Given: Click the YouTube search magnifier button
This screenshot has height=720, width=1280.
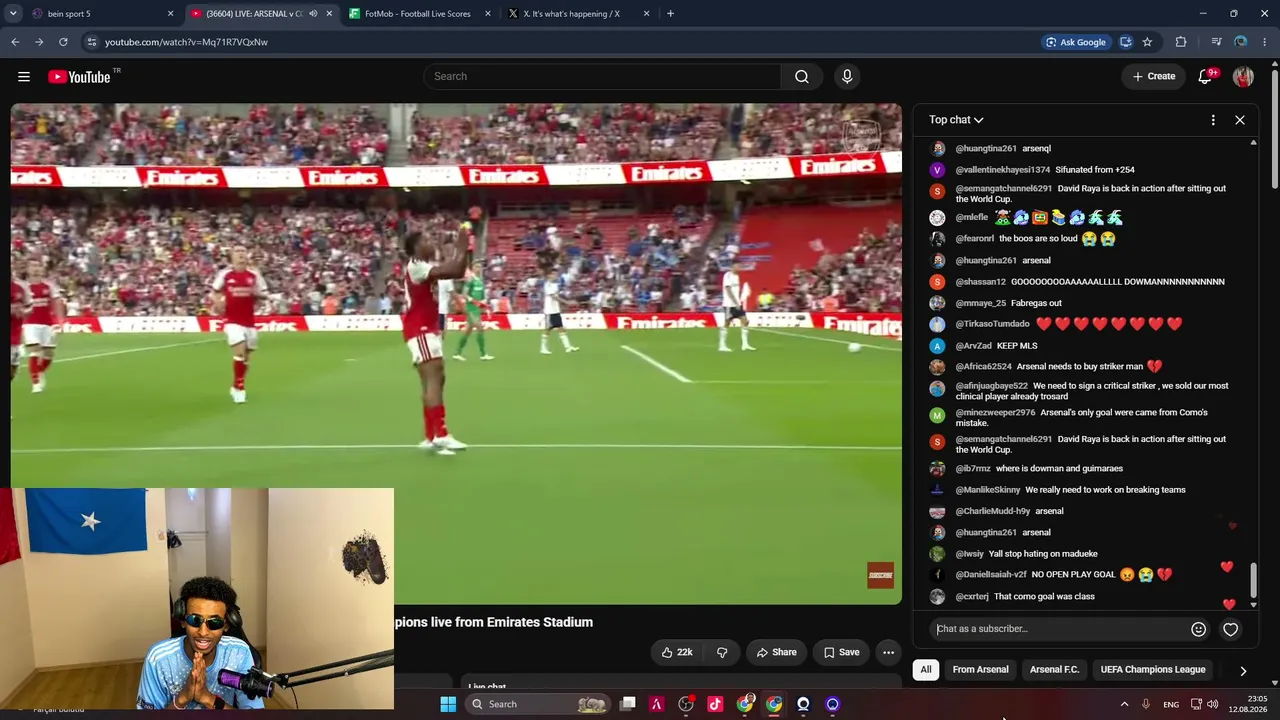Looking at the screenshot, I should click(x=802, y=76).
